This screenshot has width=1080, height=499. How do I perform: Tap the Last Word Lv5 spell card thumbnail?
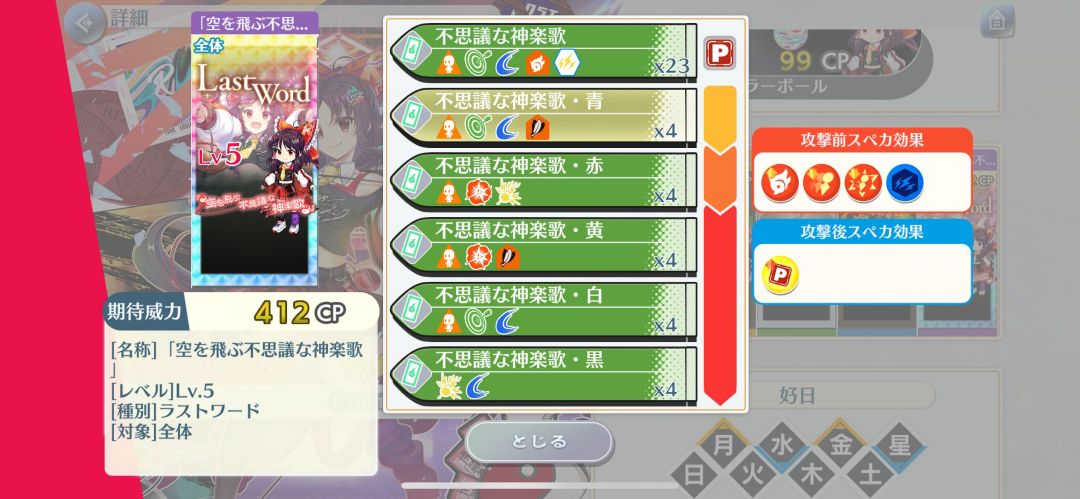click(255, 150)
